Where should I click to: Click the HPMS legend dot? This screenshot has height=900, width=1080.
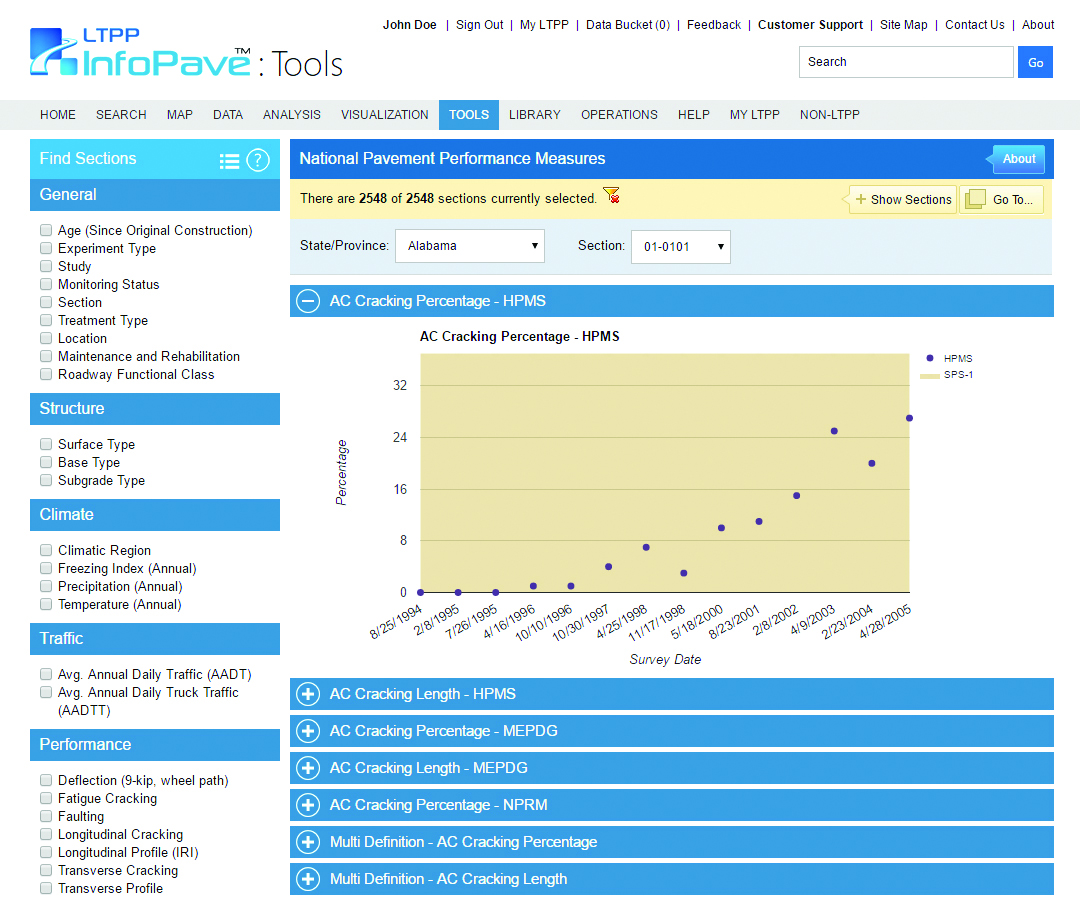coord(930,358)
